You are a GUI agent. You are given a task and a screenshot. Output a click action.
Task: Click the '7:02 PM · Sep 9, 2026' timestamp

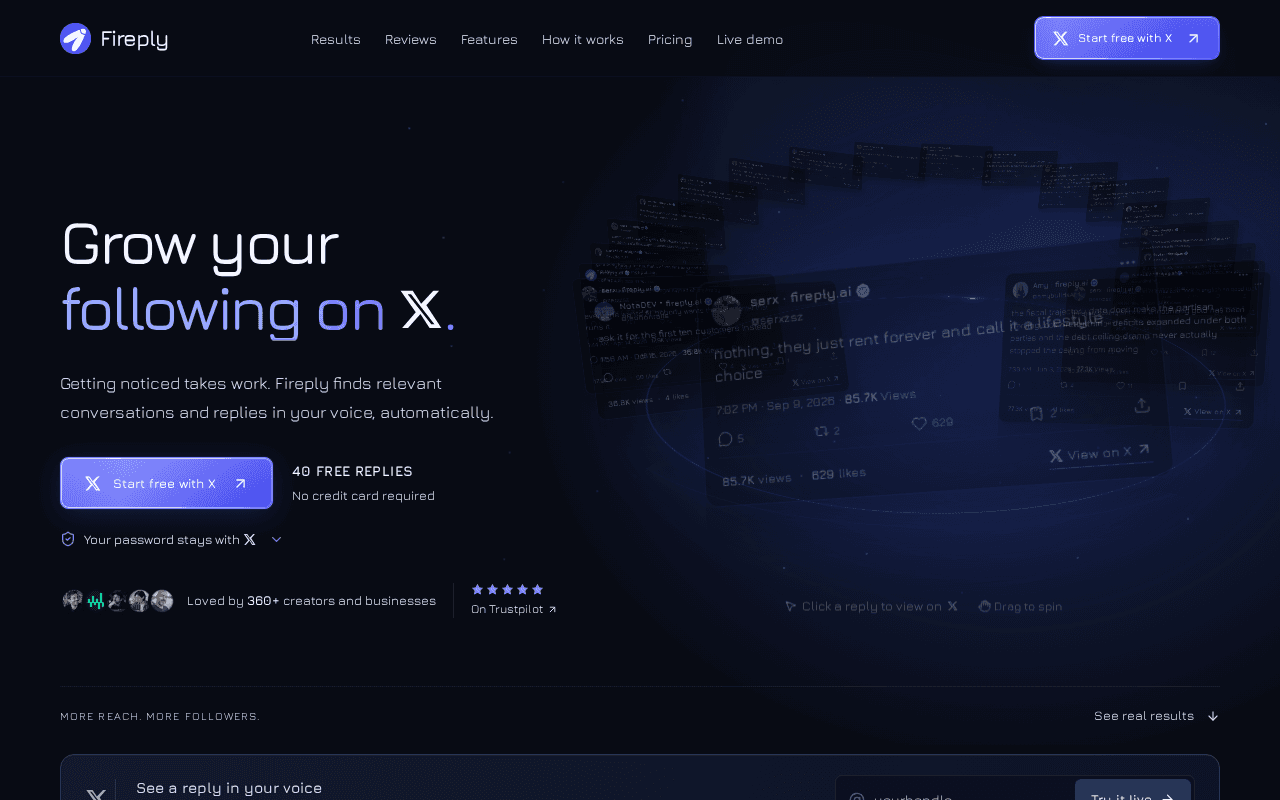(x=775, y=406)
